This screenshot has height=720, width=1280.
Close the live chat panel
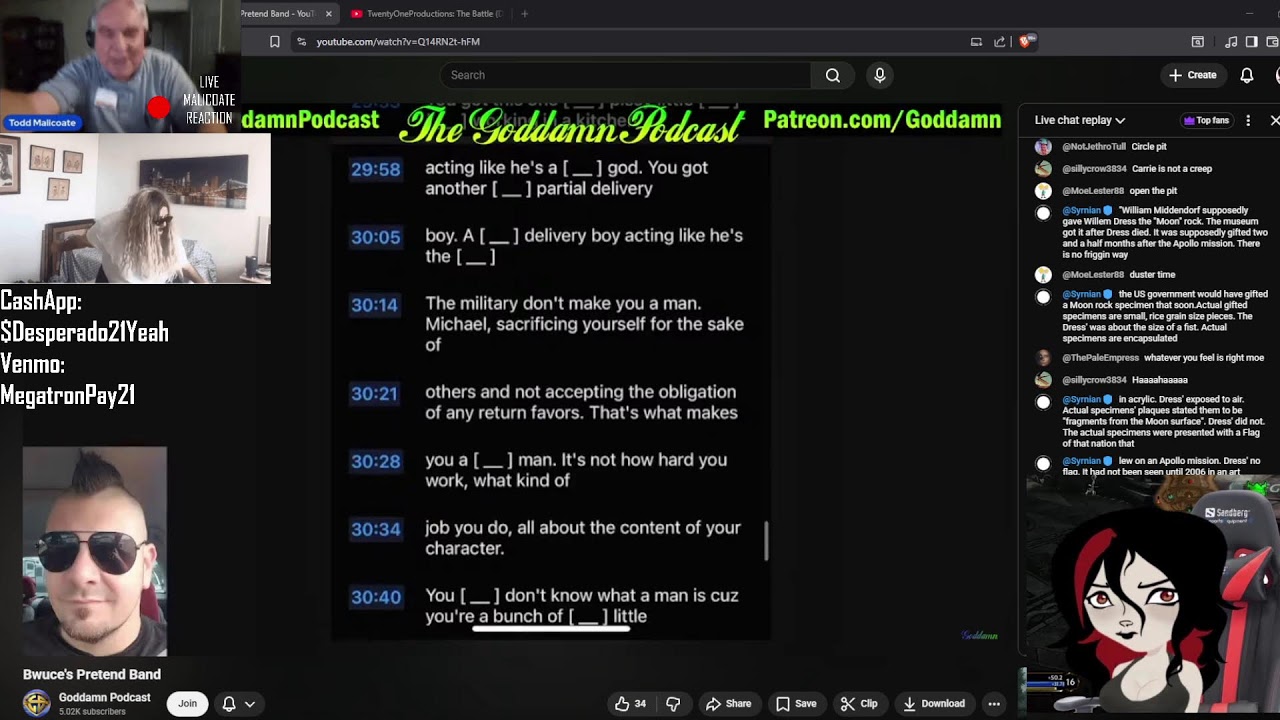tap(1274, 120)
